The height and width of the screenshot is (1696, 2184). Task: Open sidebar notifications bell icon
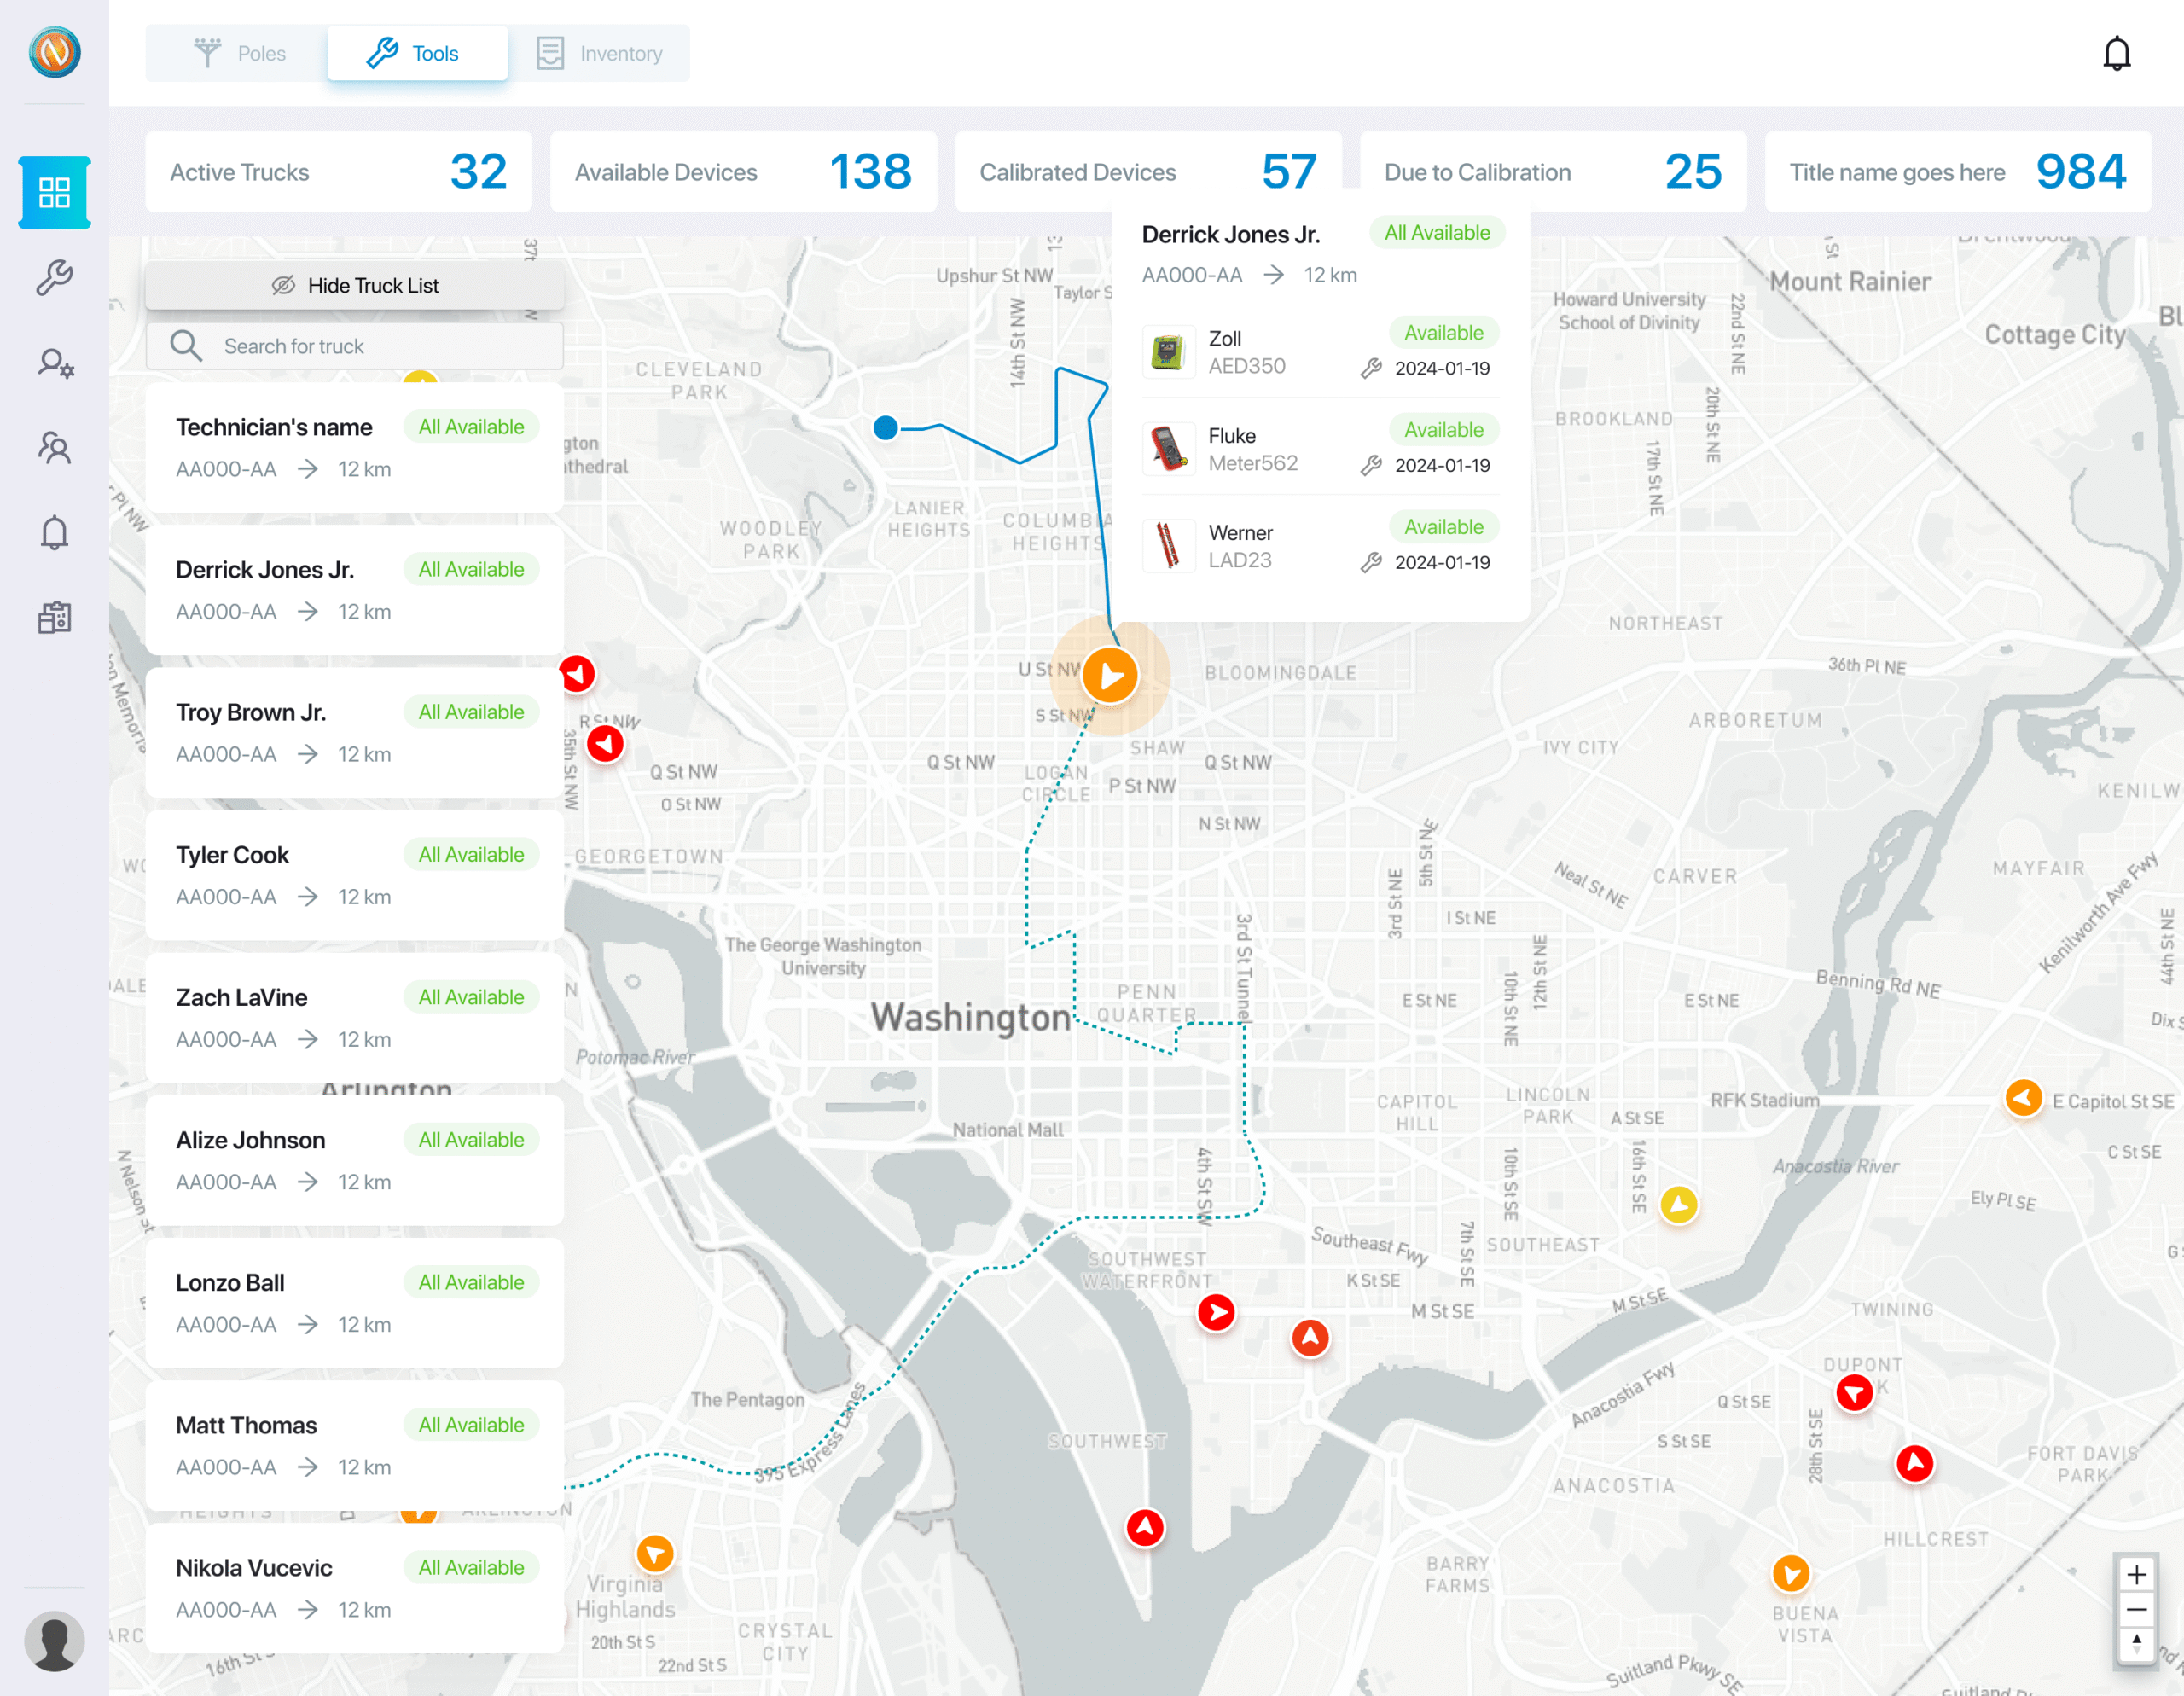point(54,531)
